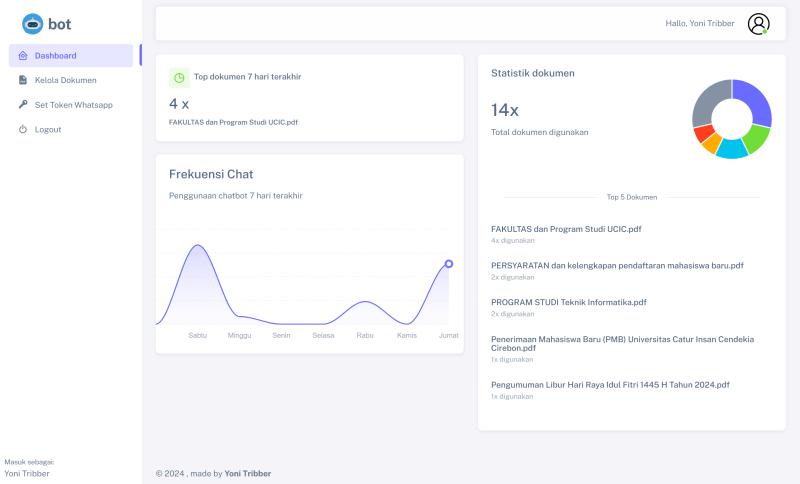800x484 pixels.
Task: Click the green clock icon in top dokumen card
Action: click(x=179, y=77)
